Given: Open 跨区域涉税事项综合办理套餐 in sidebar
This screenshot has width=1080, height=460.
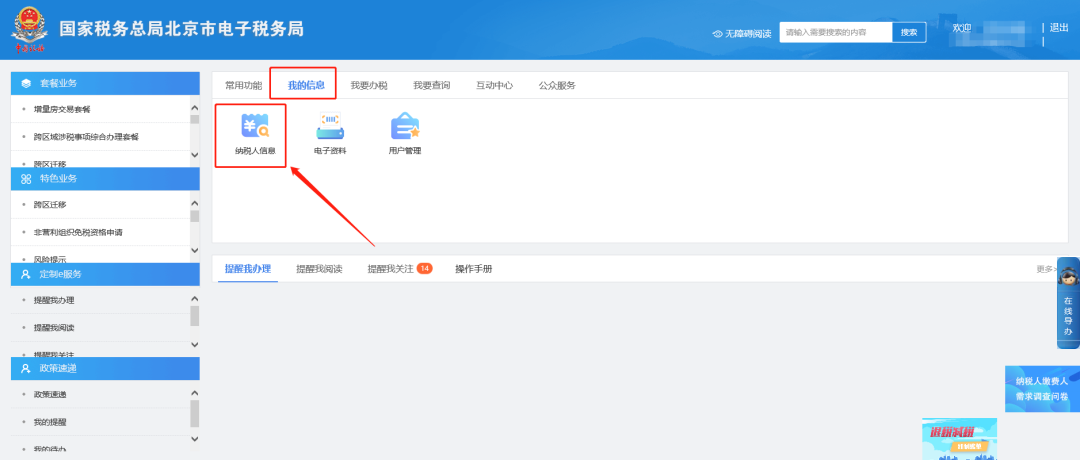Looking at the screenshot, I should [86, 136].
